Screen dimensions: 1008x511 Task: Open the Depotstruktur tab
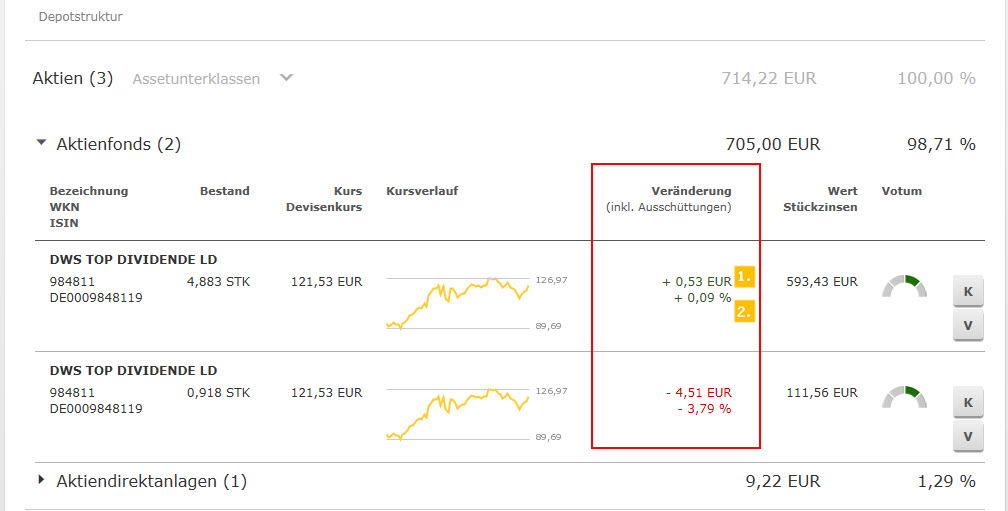tap(80, 17)
